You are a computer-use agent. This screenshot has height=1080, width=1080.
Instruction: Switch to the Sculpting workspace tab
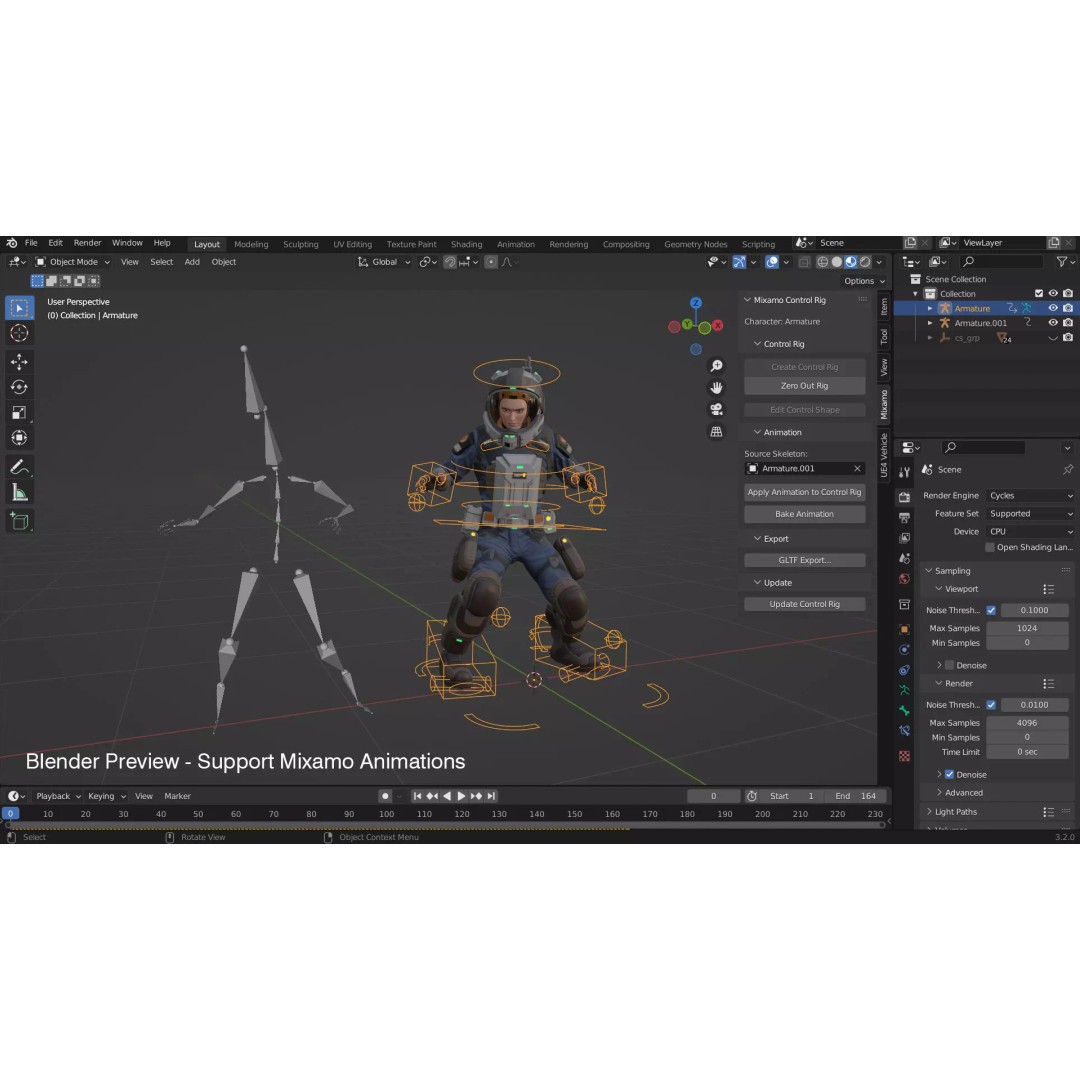tap(300, 245)
